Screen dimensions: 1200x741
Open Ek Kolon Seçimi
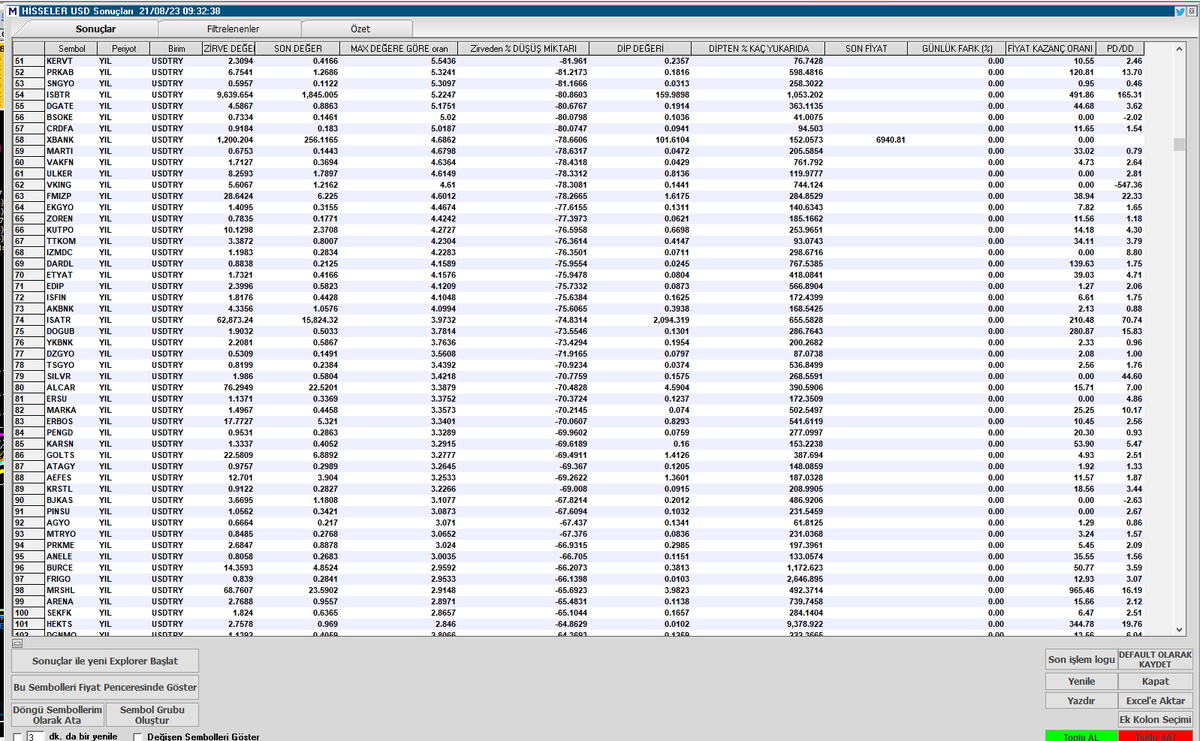coord(1155,720)
